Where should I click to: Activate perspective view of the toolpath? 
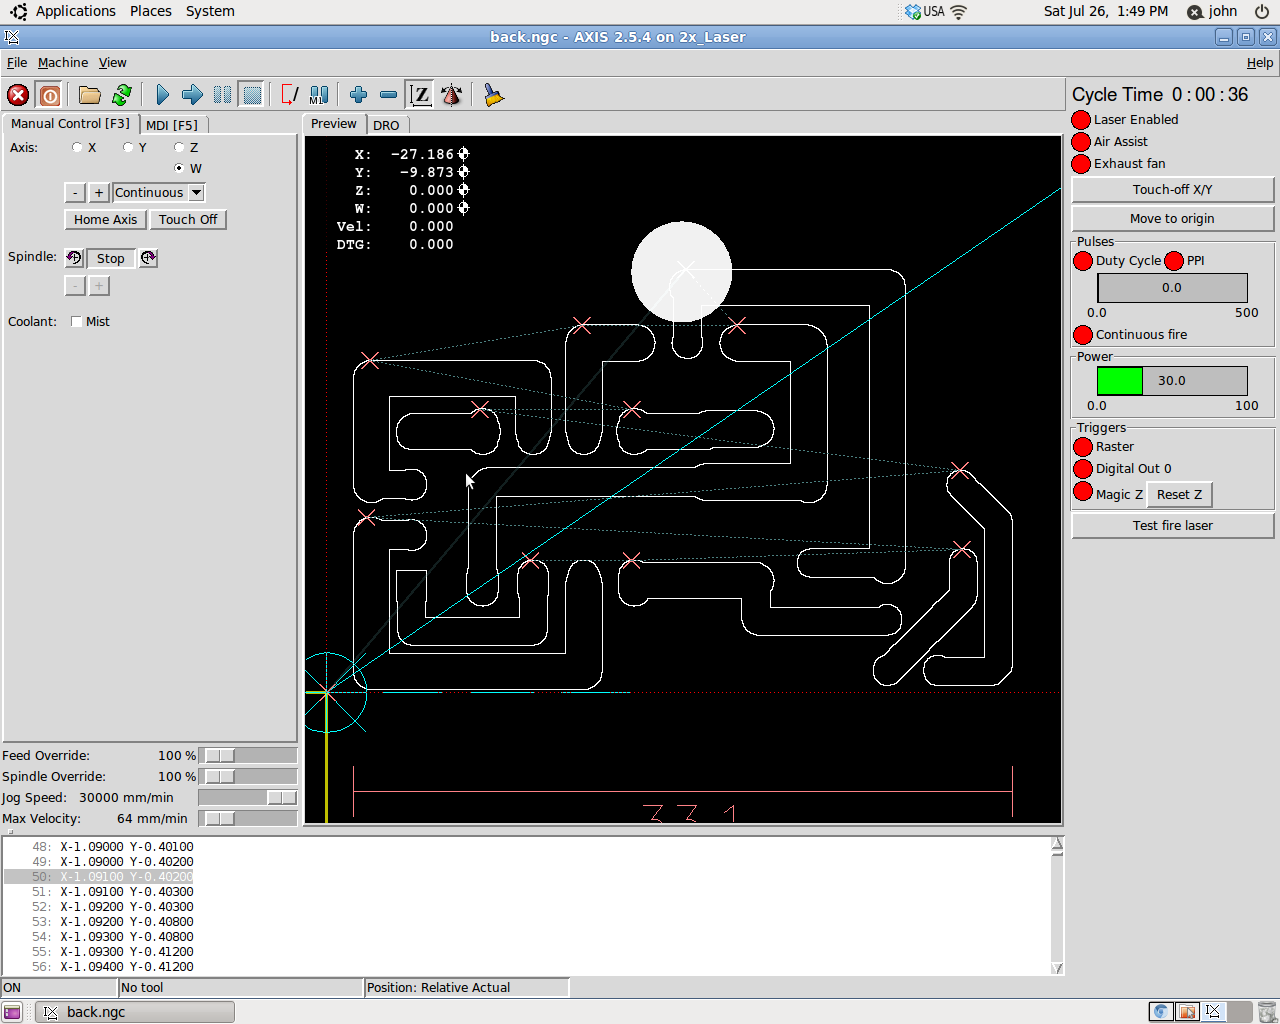click(451, 95)
